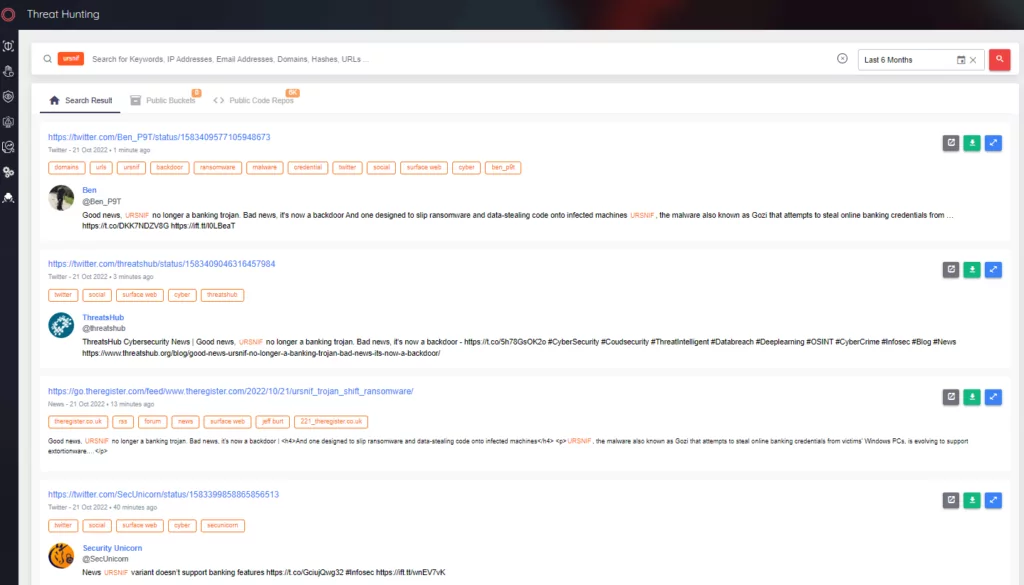The height and width of the screenshot is (585, 1024).
Task: Clear the search field with the X circle icon
Action: (x=842, y=59)
